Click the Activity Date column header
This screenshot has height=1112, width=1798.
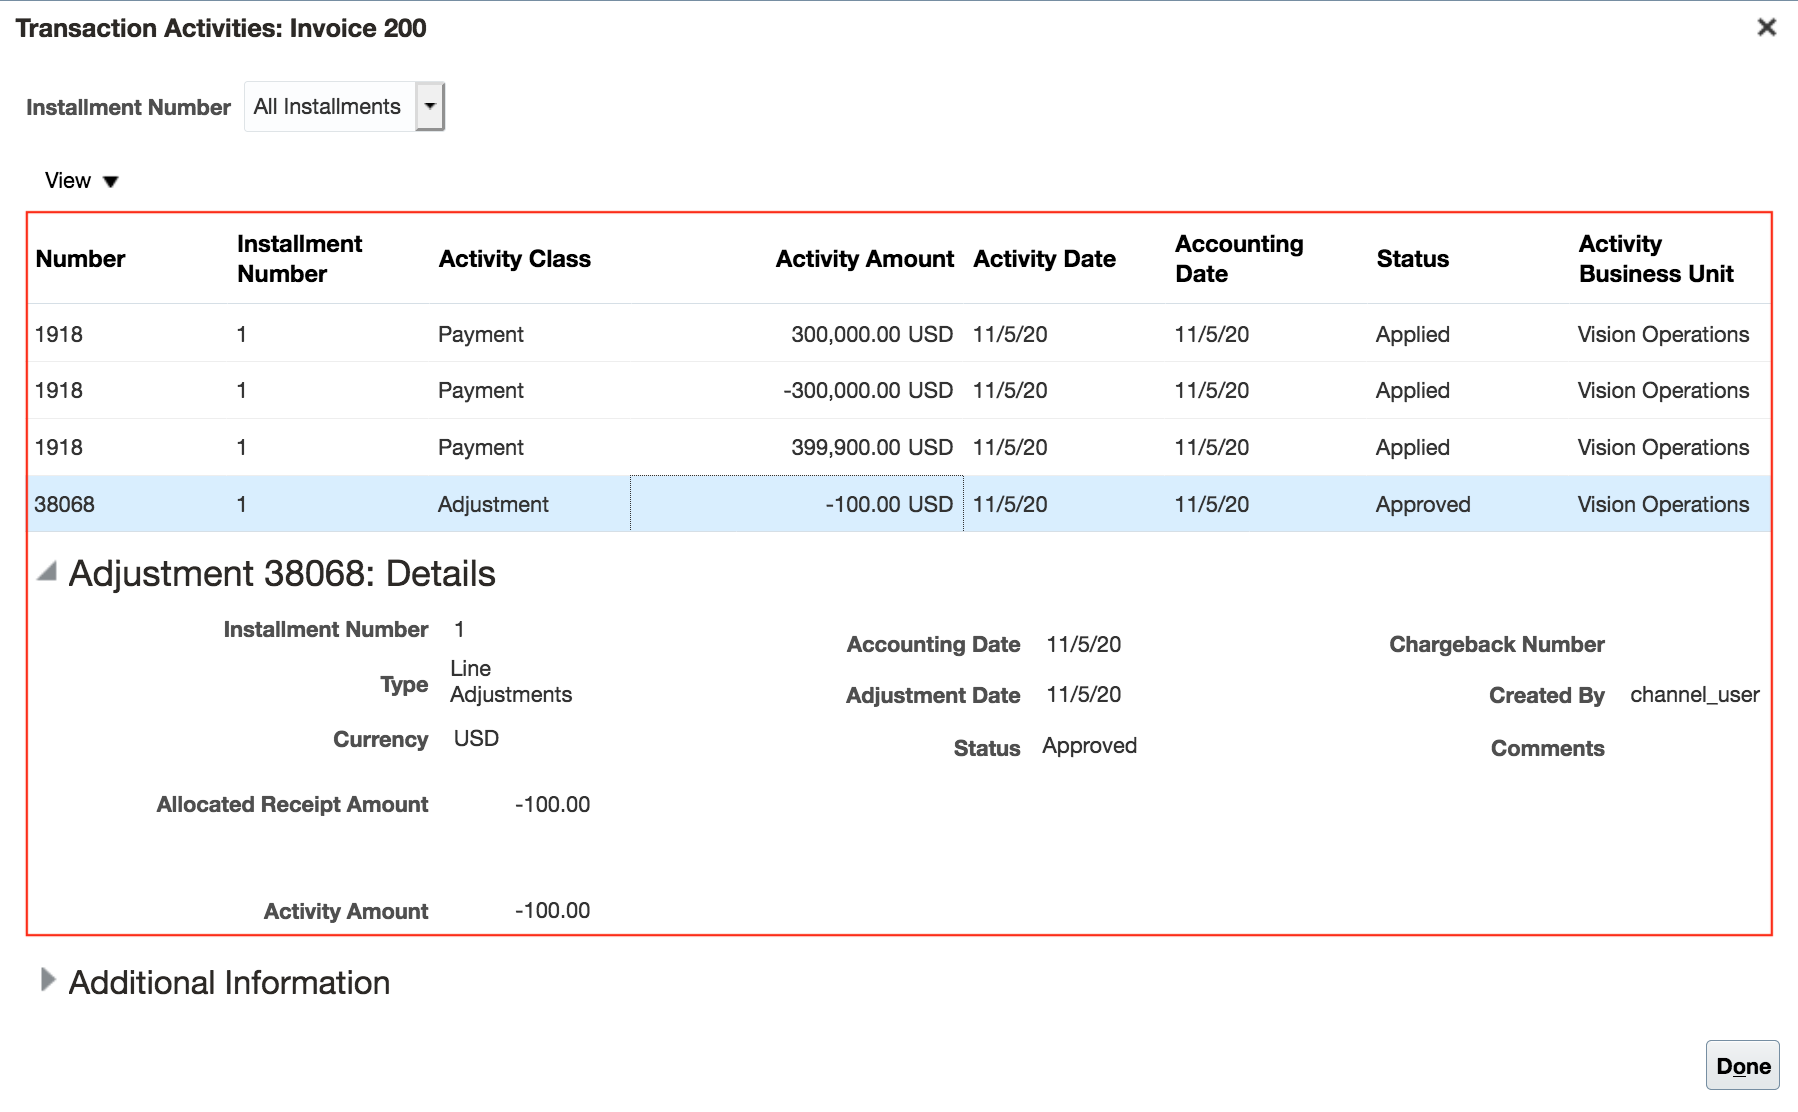1044,258
